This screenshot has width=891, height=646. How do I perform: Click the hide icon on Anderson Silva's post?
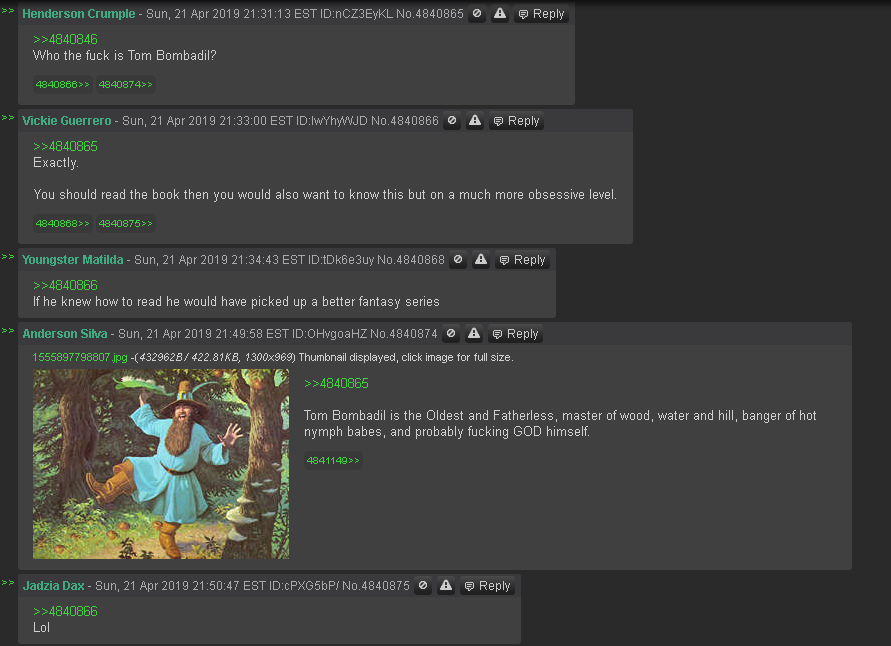[x=451, y=334]
